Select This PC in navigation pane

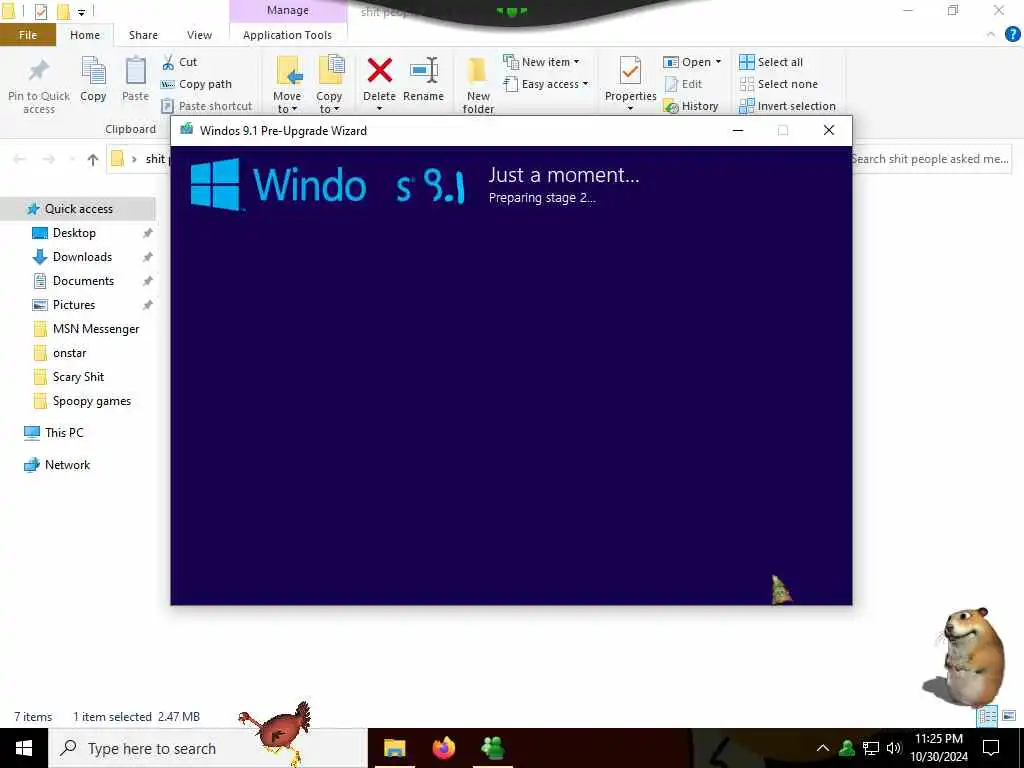(x=64, y=432)
